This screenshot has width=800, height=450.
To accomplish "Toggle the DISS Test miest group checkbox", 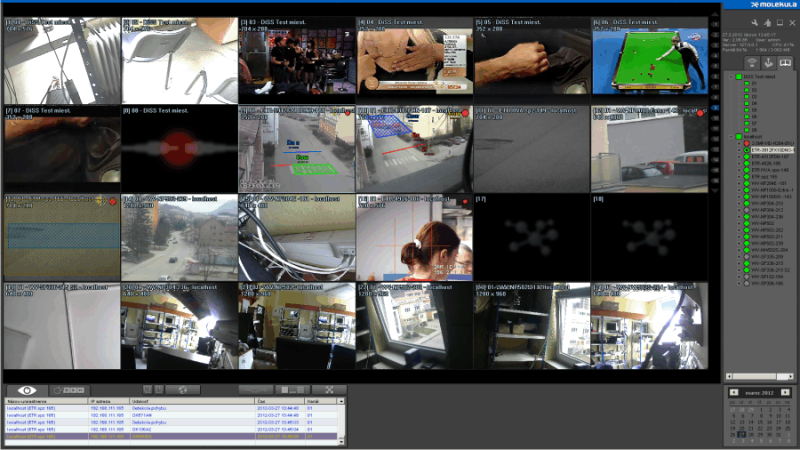I will point(738,77).
